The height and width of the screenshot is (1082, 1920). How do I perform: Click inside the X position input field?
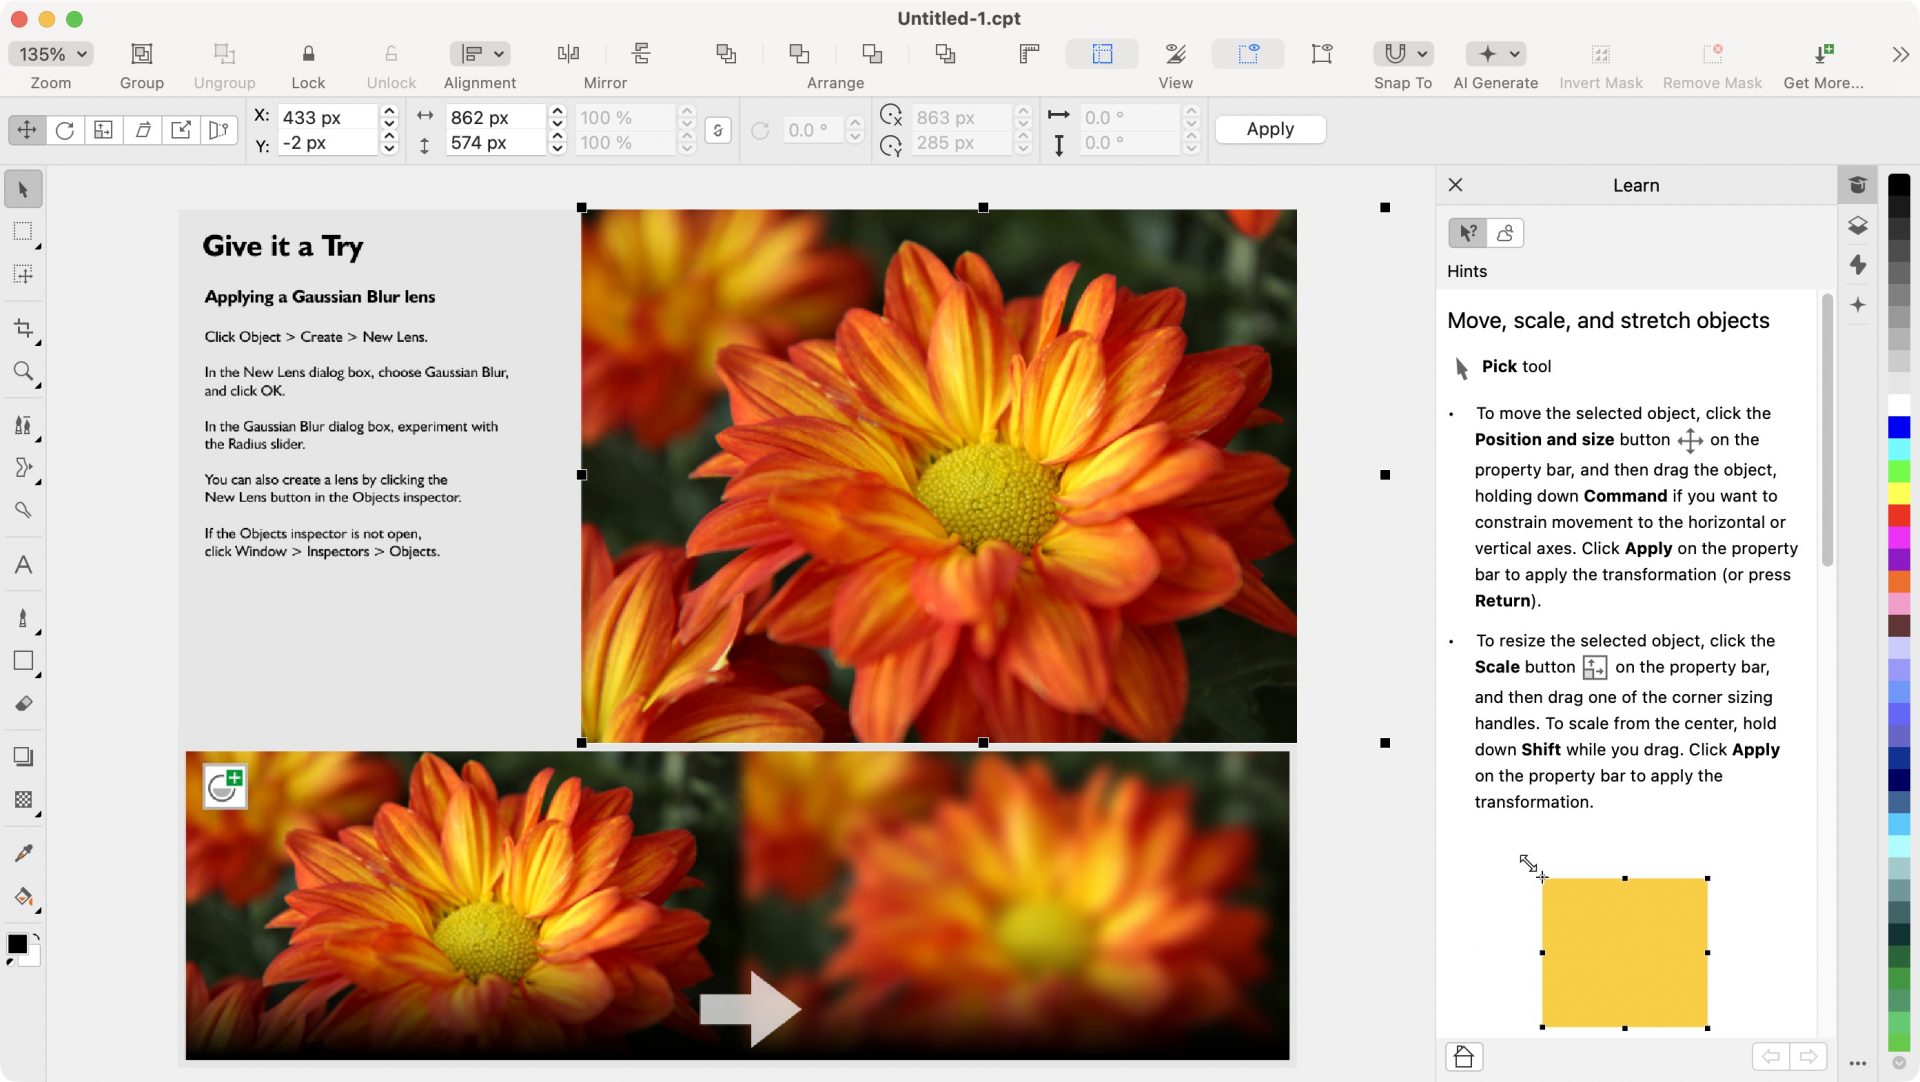(325, 117)
